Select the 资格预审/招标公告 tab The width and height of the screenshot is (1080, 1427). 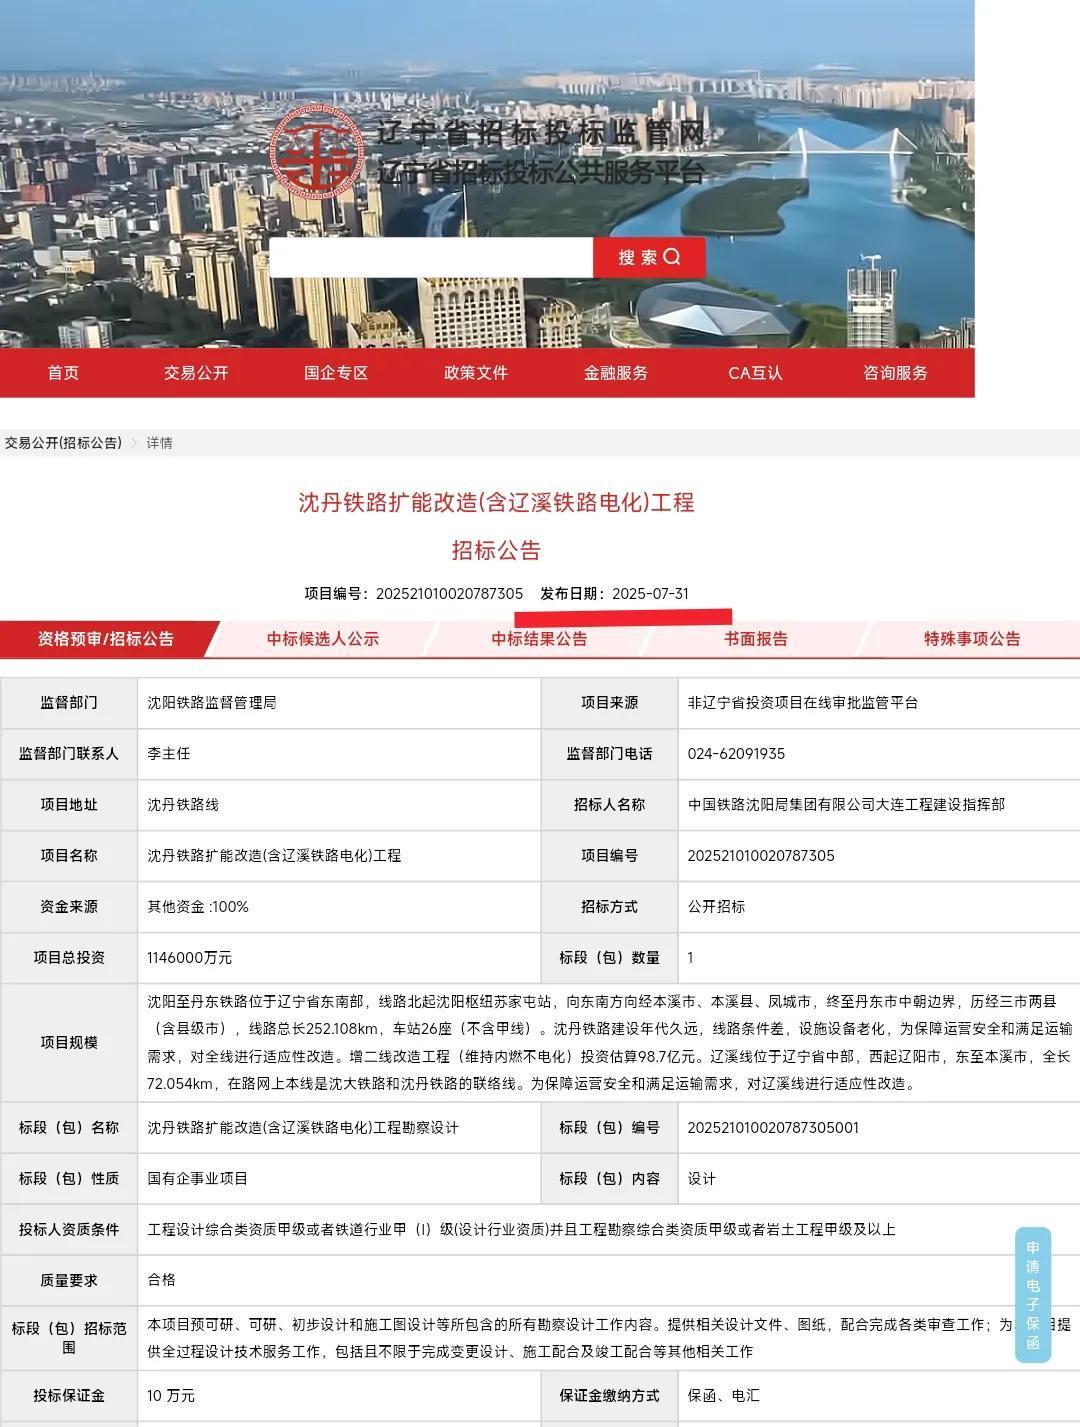(x=106, y=639)
